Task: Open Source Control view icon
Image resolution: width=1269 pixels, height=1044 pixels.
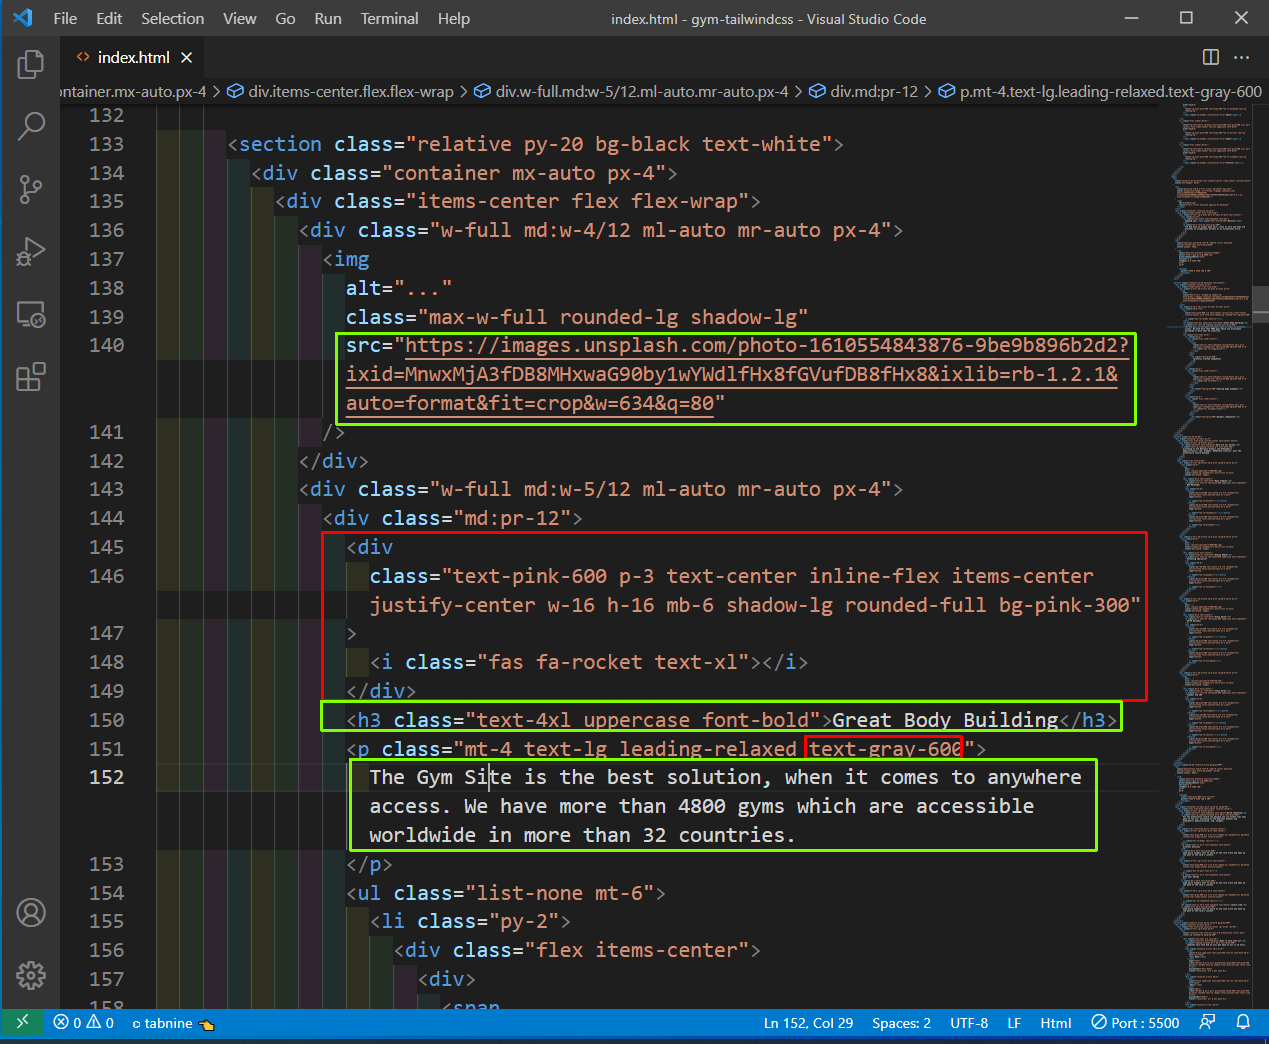Action: (31, 189)
